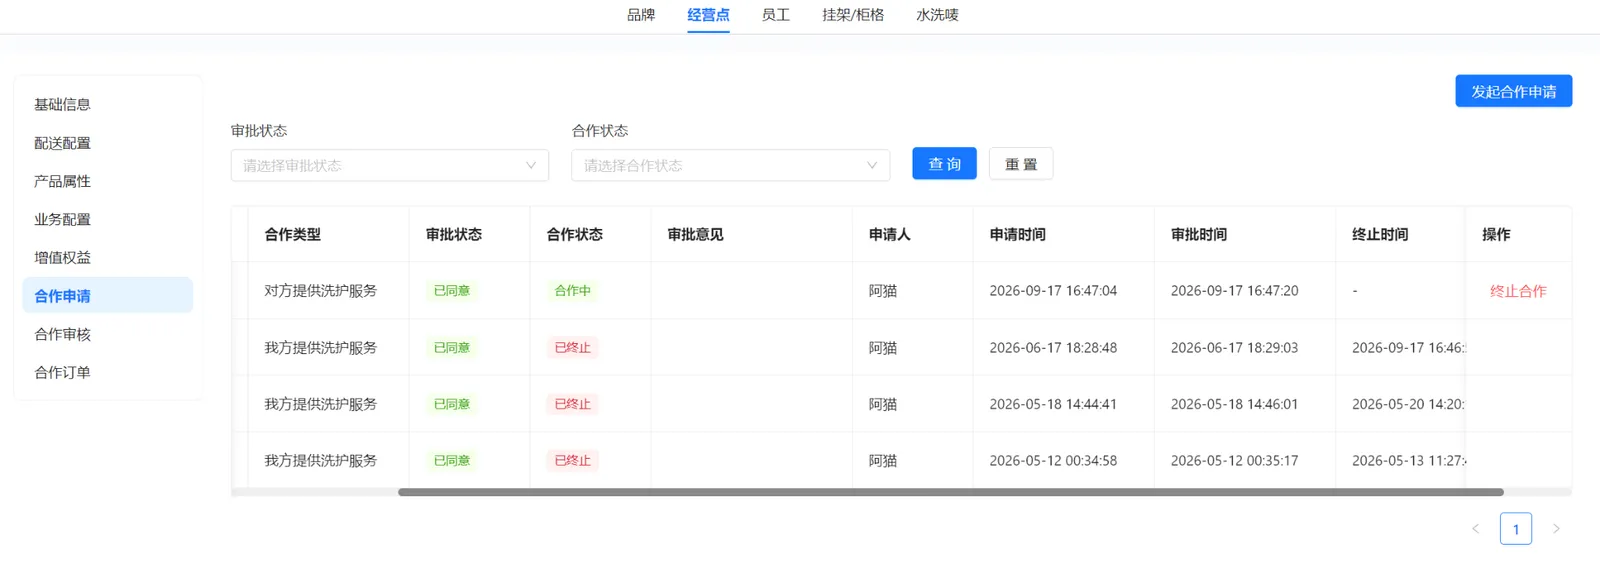Viewport: 1600px width, 569px height.
Task: Open 合作订单 sidebar item
Action: pyautogui.click(x=107, y=372)
